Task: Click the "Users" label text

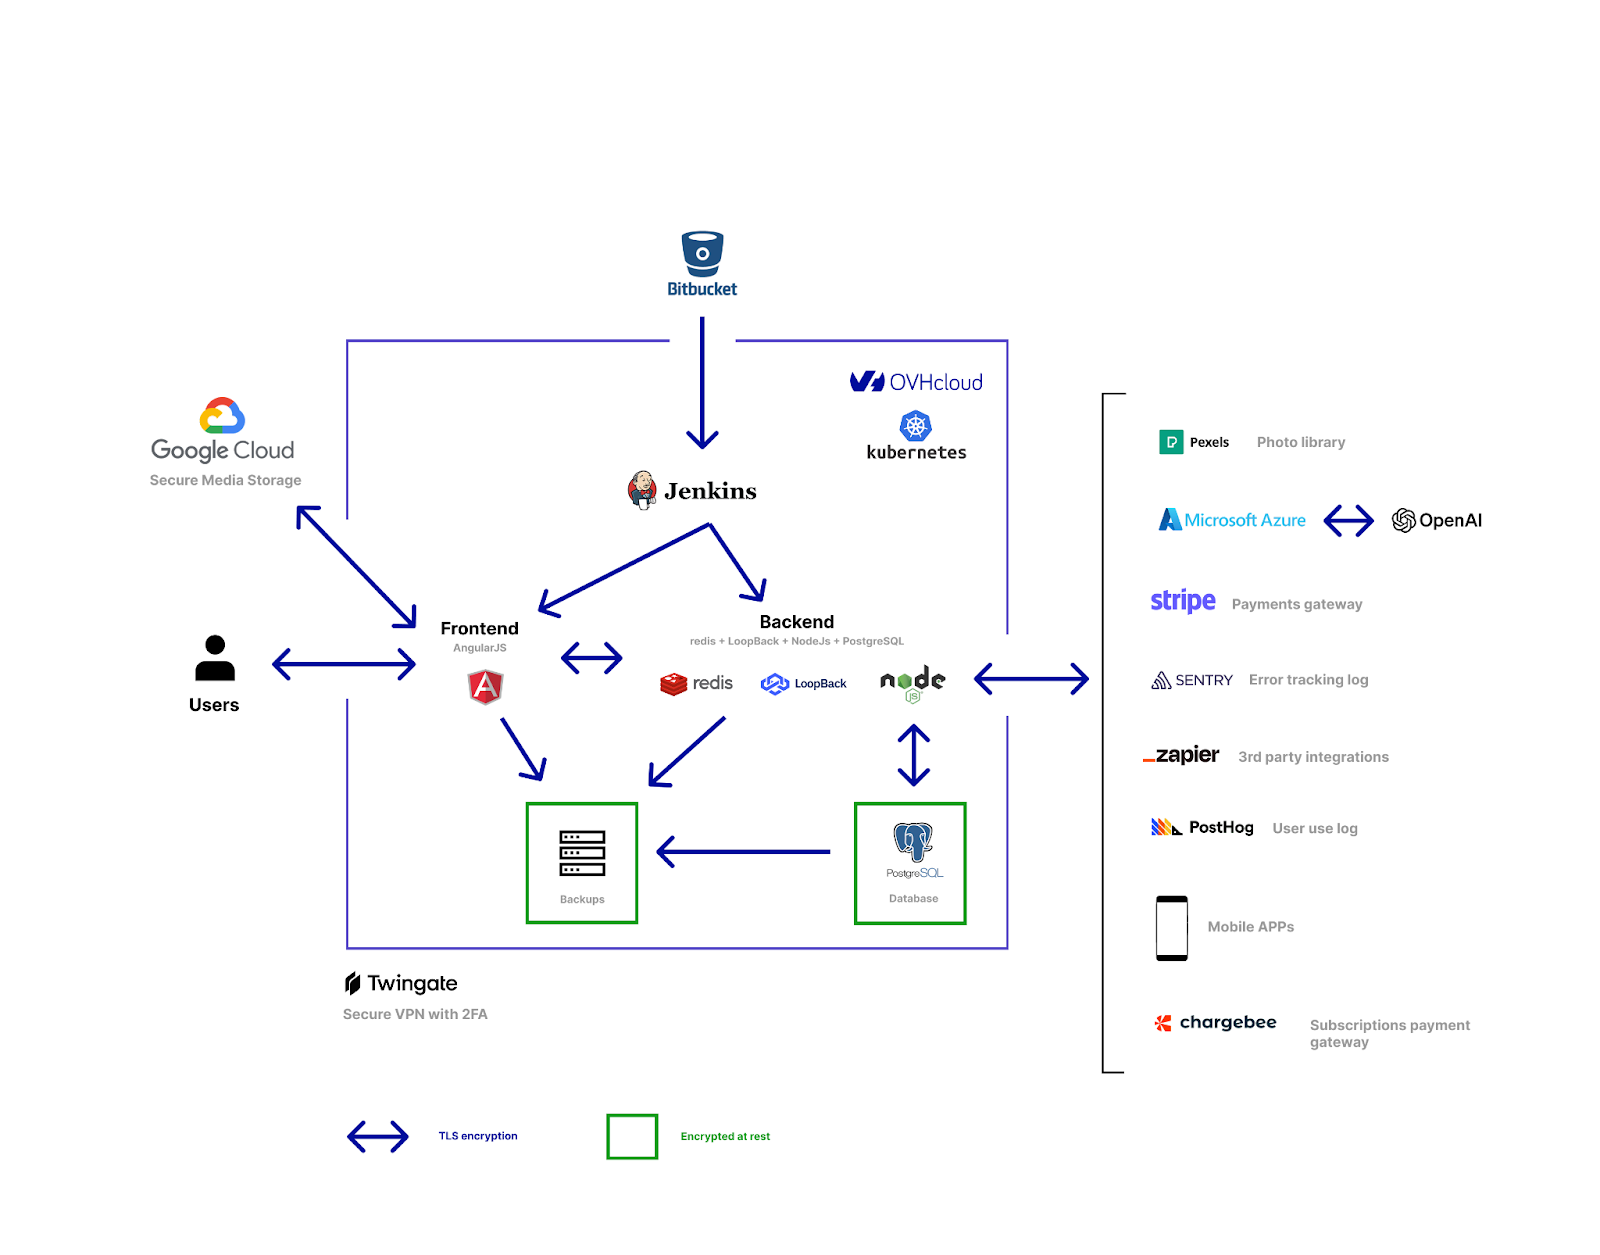Action: [214, 705]
